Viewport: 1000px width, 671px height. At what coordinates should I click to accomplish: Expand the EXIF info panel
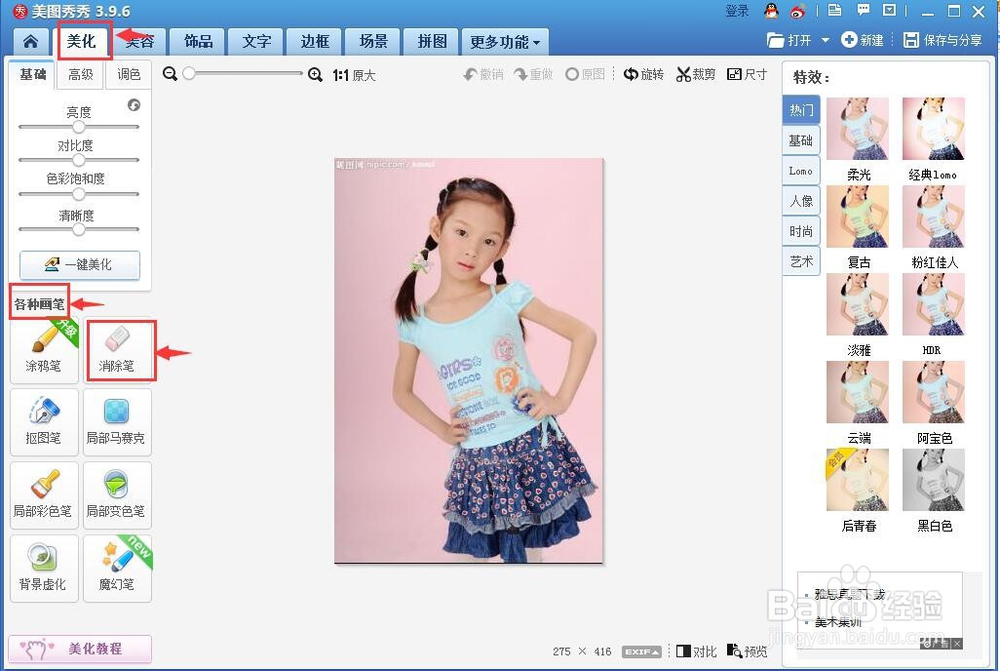640,651
